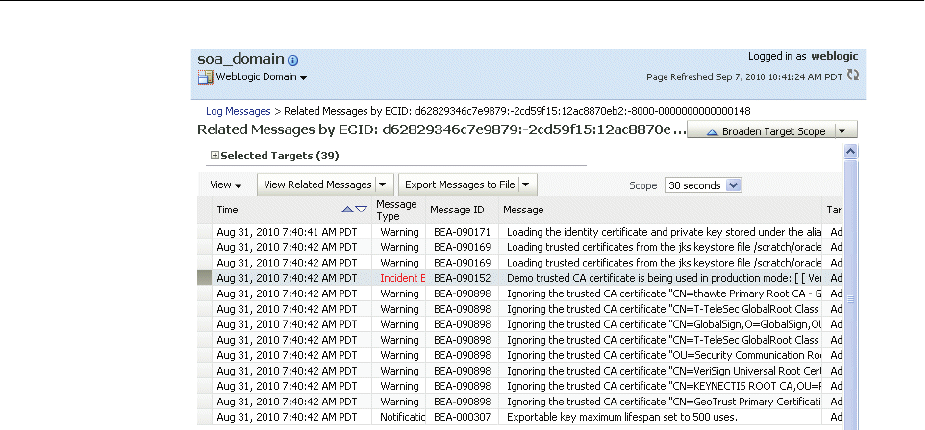Click the page refresh icon

pos(851,76)
